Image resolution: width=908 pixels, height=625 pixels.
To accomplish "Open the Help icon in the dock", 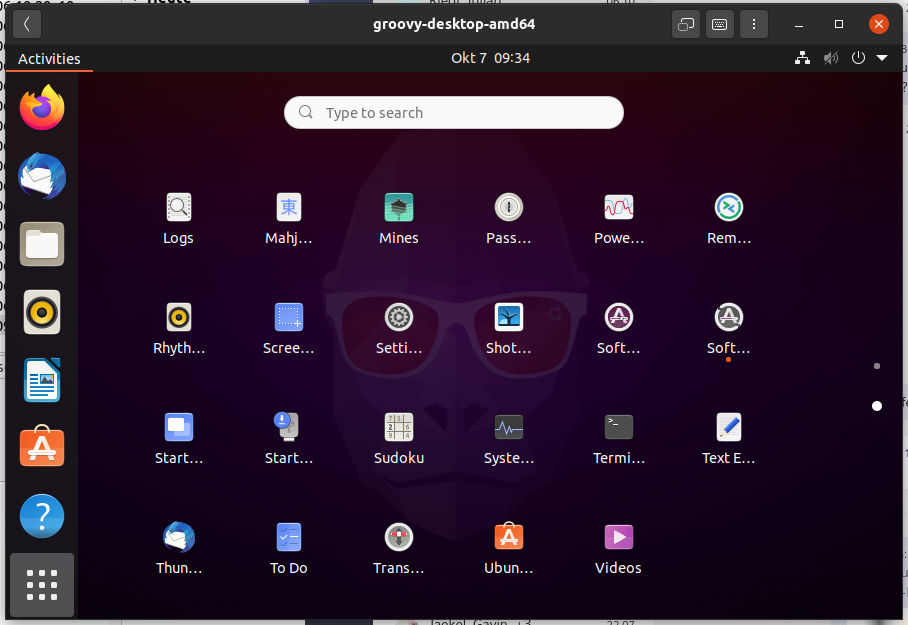I will coord(42,516).
